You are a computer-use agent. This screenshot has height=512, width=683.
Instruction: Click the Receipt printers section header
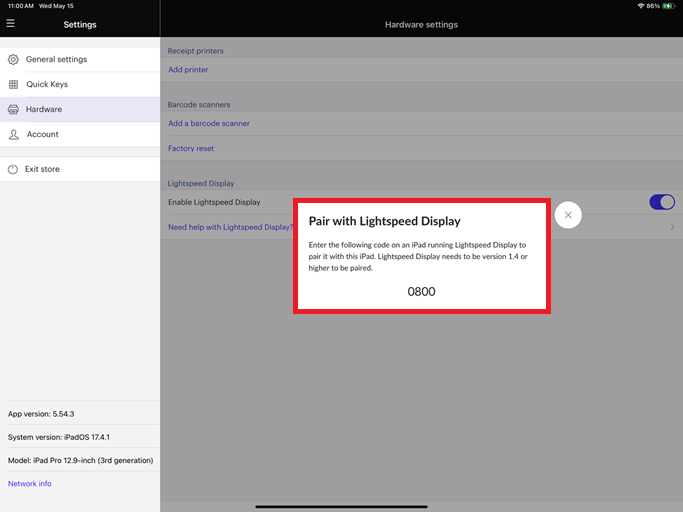click(x=196, y=51)
